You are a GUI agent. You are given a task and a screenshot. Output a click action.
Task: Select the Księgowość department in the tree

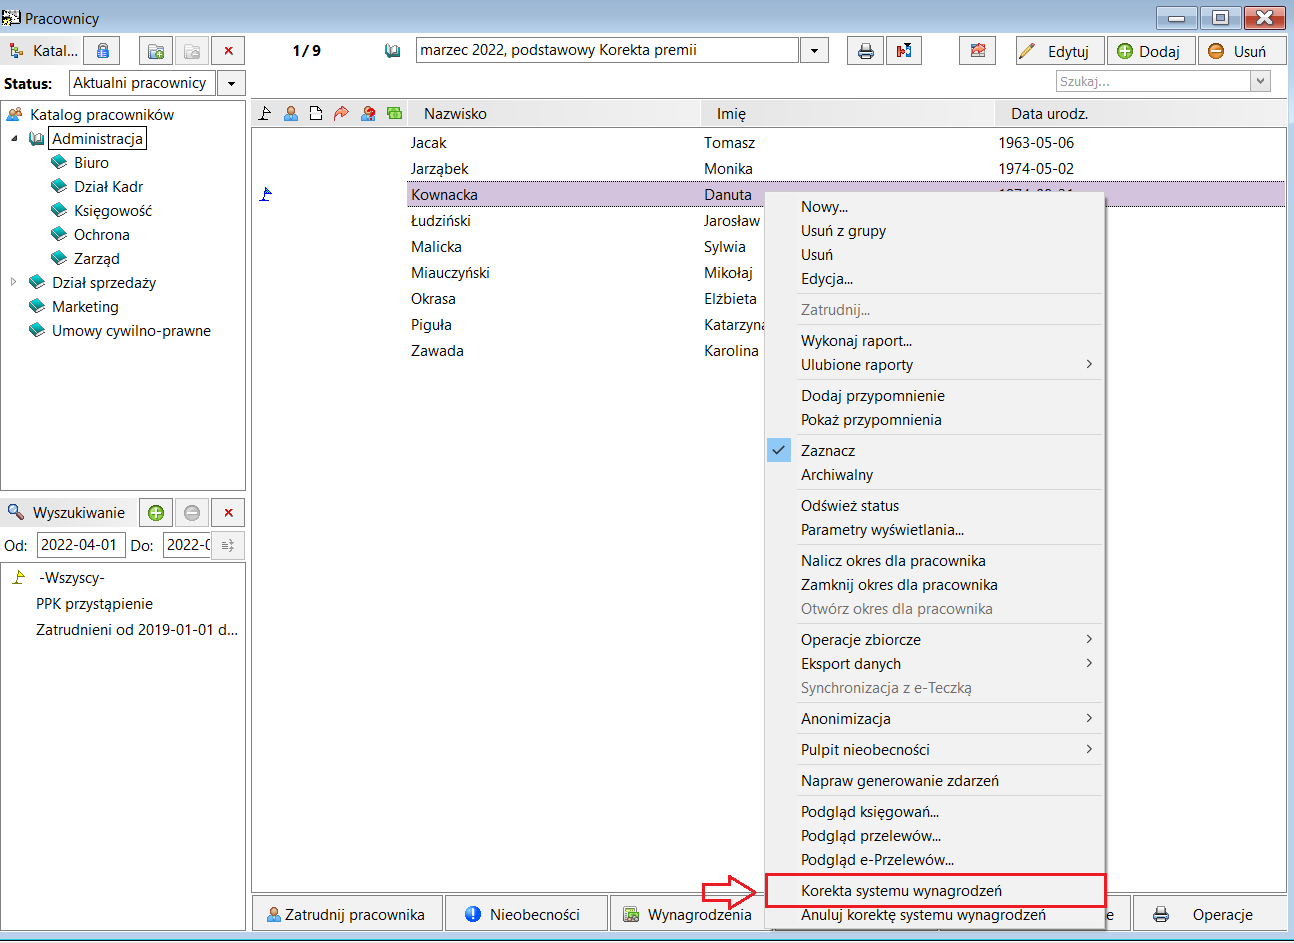[113, 211]
